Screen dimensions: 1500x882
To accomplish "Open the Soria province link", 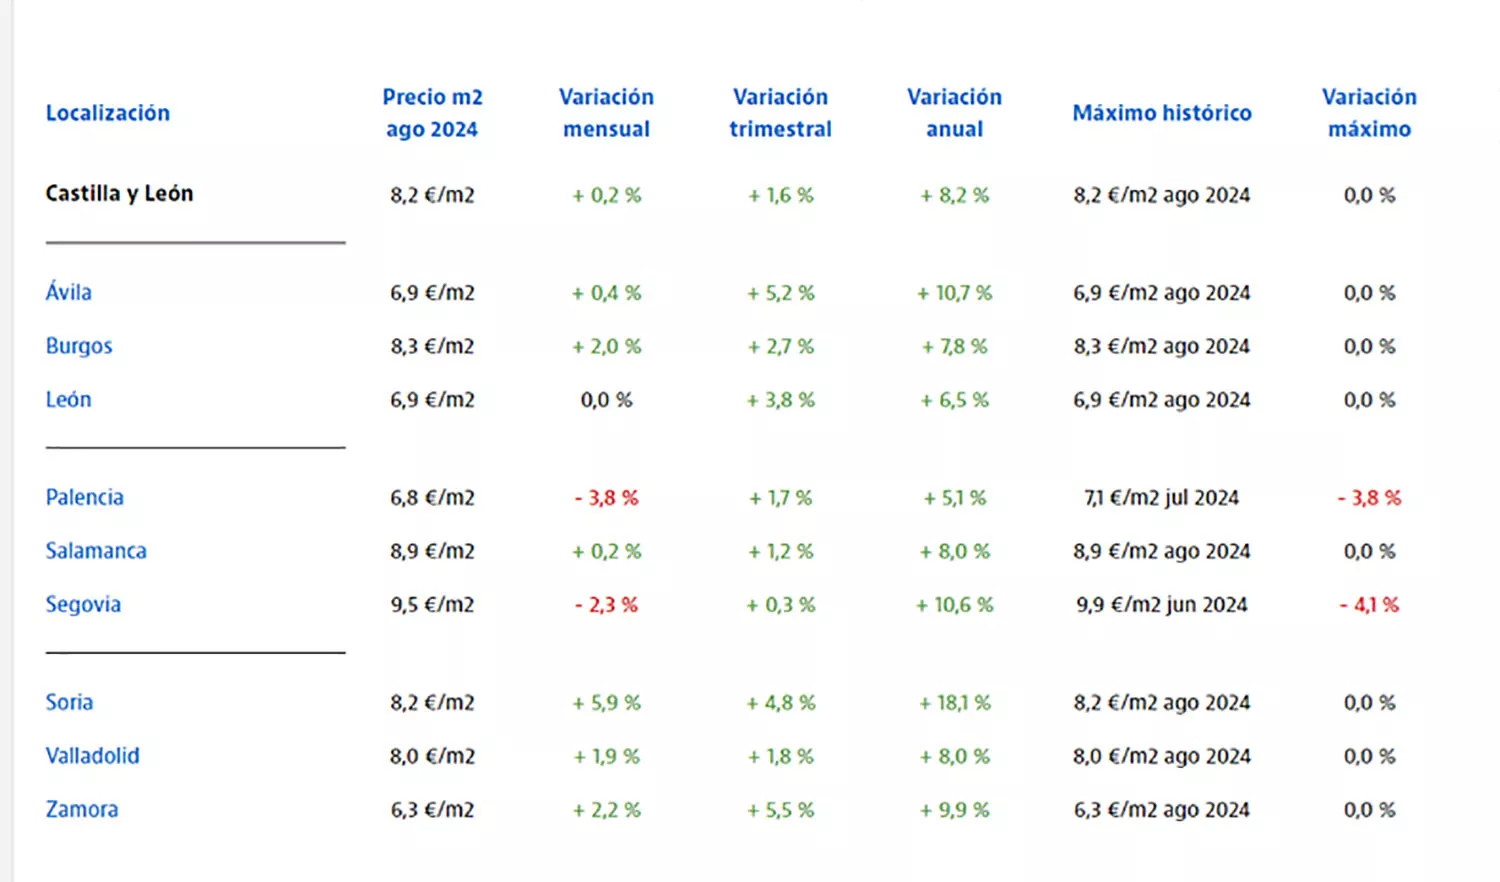I will tap(69, 702).
